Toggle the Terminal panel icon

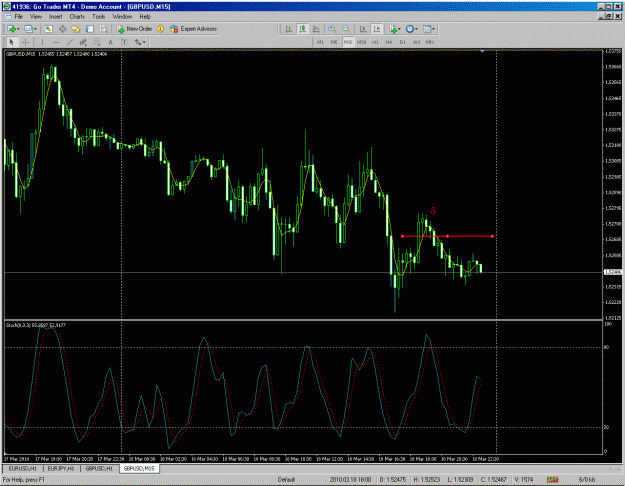click(x=90, y=29)
